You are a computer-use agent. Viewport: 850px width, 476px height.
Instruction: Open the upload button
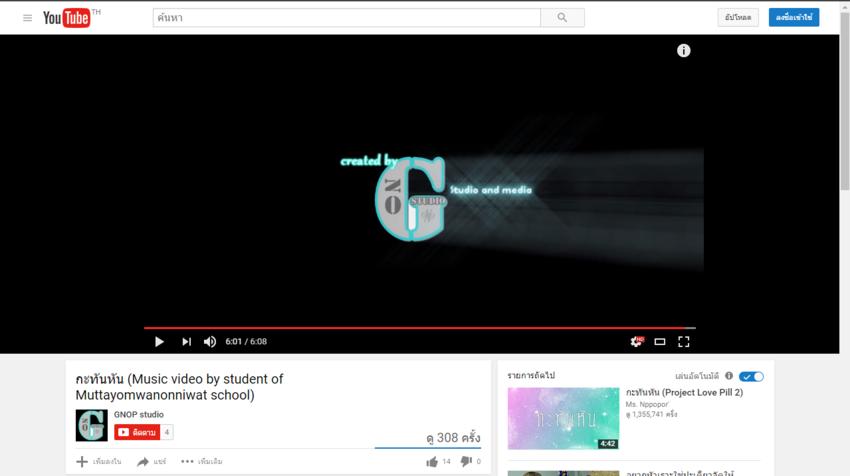(738, 17)
